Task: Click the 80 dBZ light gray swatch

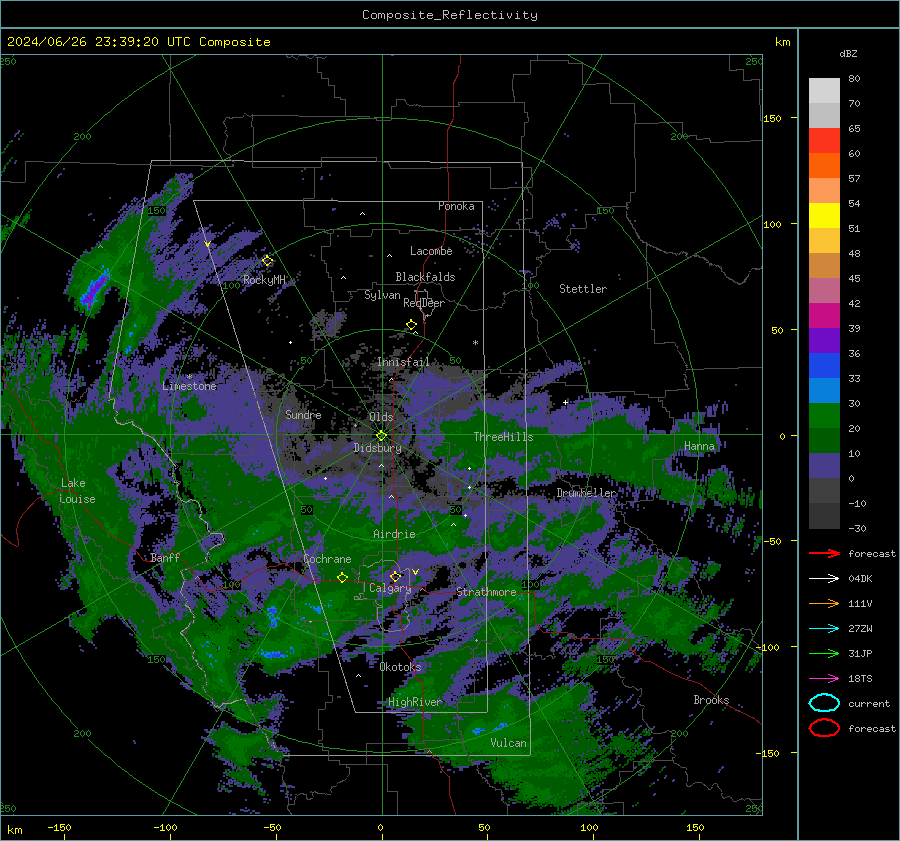Action: click(824, 91)
